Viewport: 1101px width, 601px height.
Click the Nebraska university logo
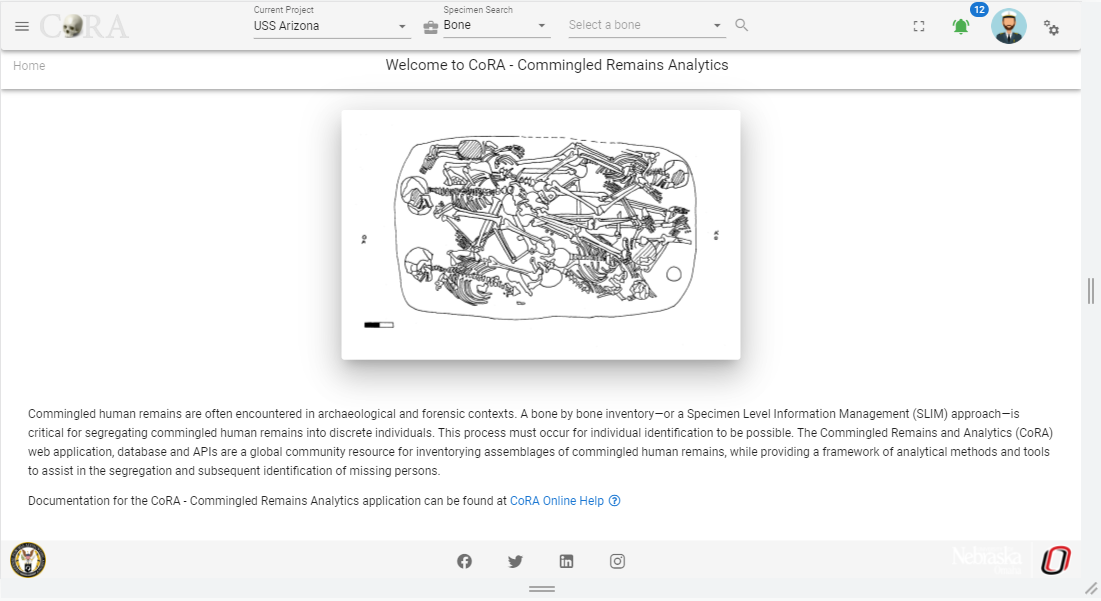point(987,559)
